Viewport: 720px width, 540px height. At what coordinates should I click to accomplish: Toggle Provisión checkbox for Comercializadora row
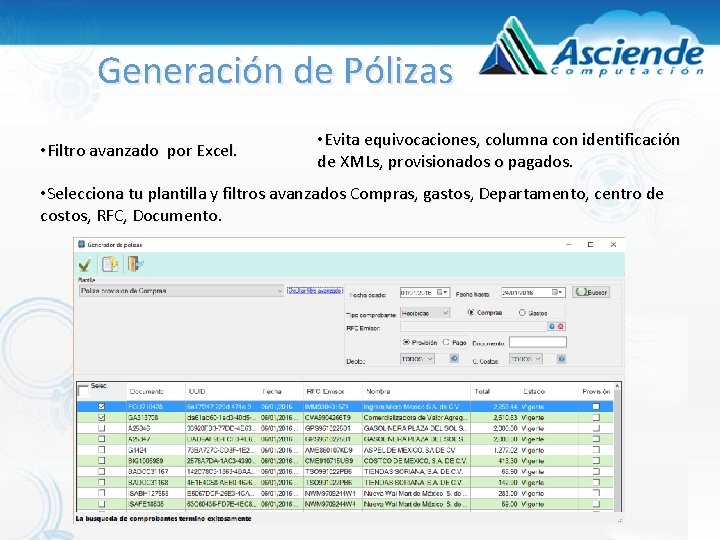pos(596,417)
